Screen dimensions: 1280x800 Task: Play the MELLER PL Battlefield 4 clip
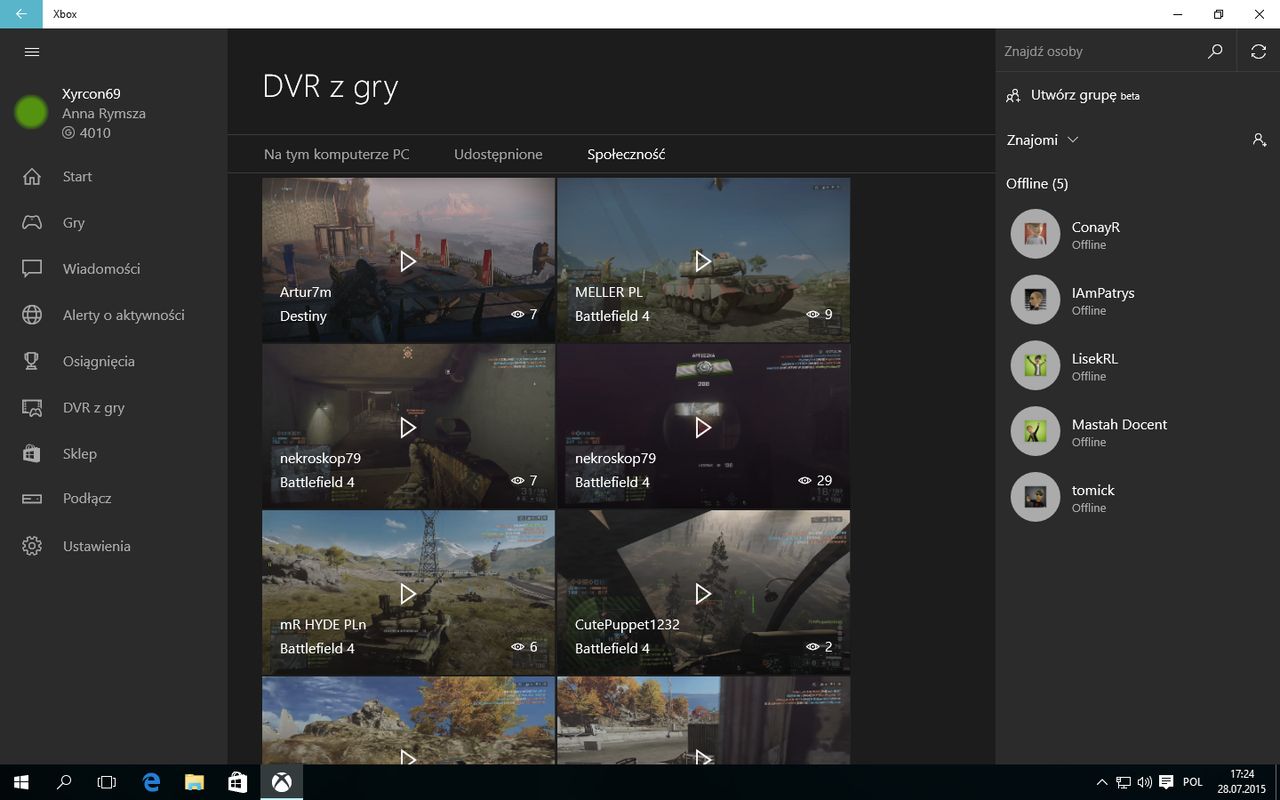pos(703,261)
